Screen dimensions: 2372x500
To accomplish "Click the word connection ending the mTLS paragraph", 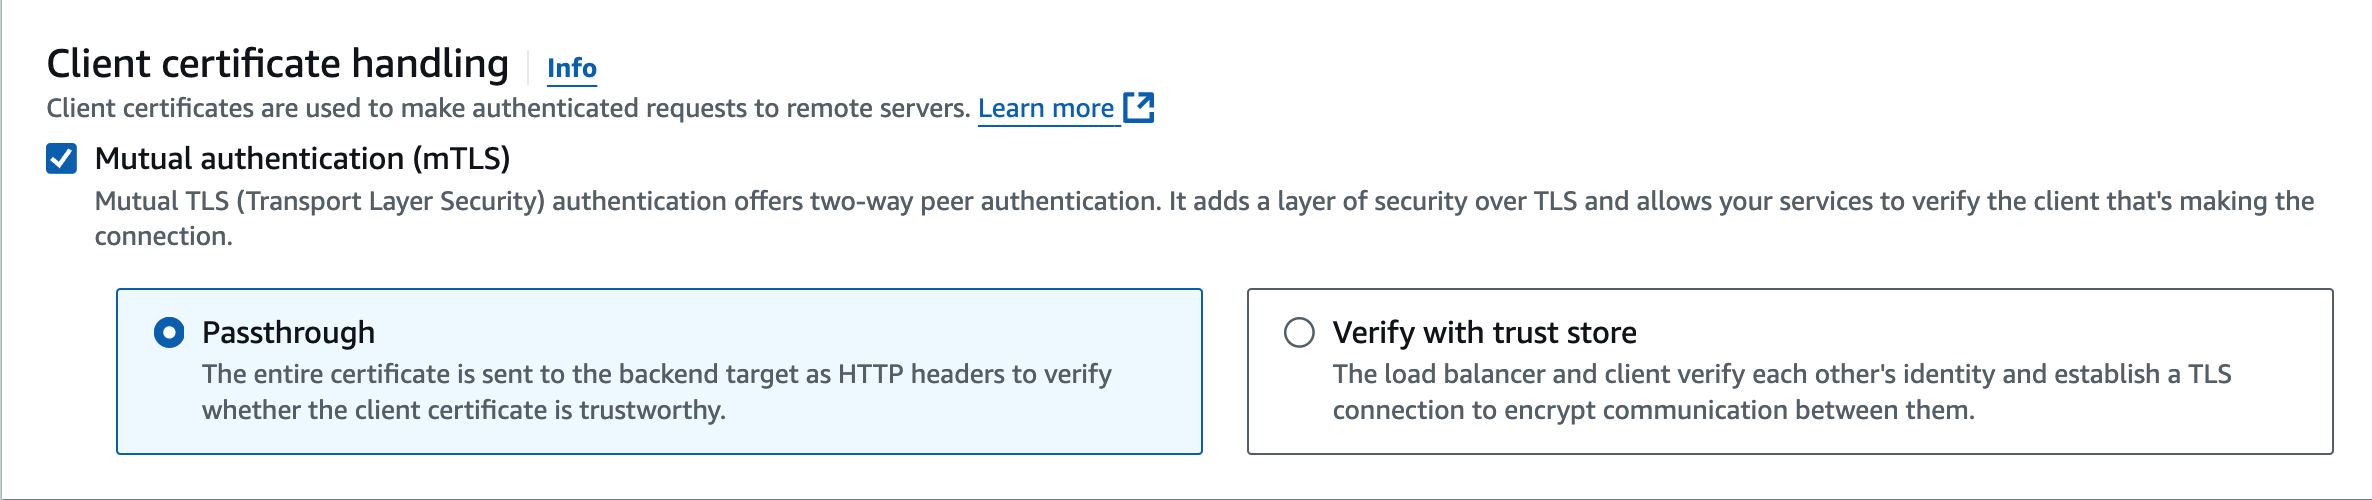I will pyautogui.click(x=164, y=236).
